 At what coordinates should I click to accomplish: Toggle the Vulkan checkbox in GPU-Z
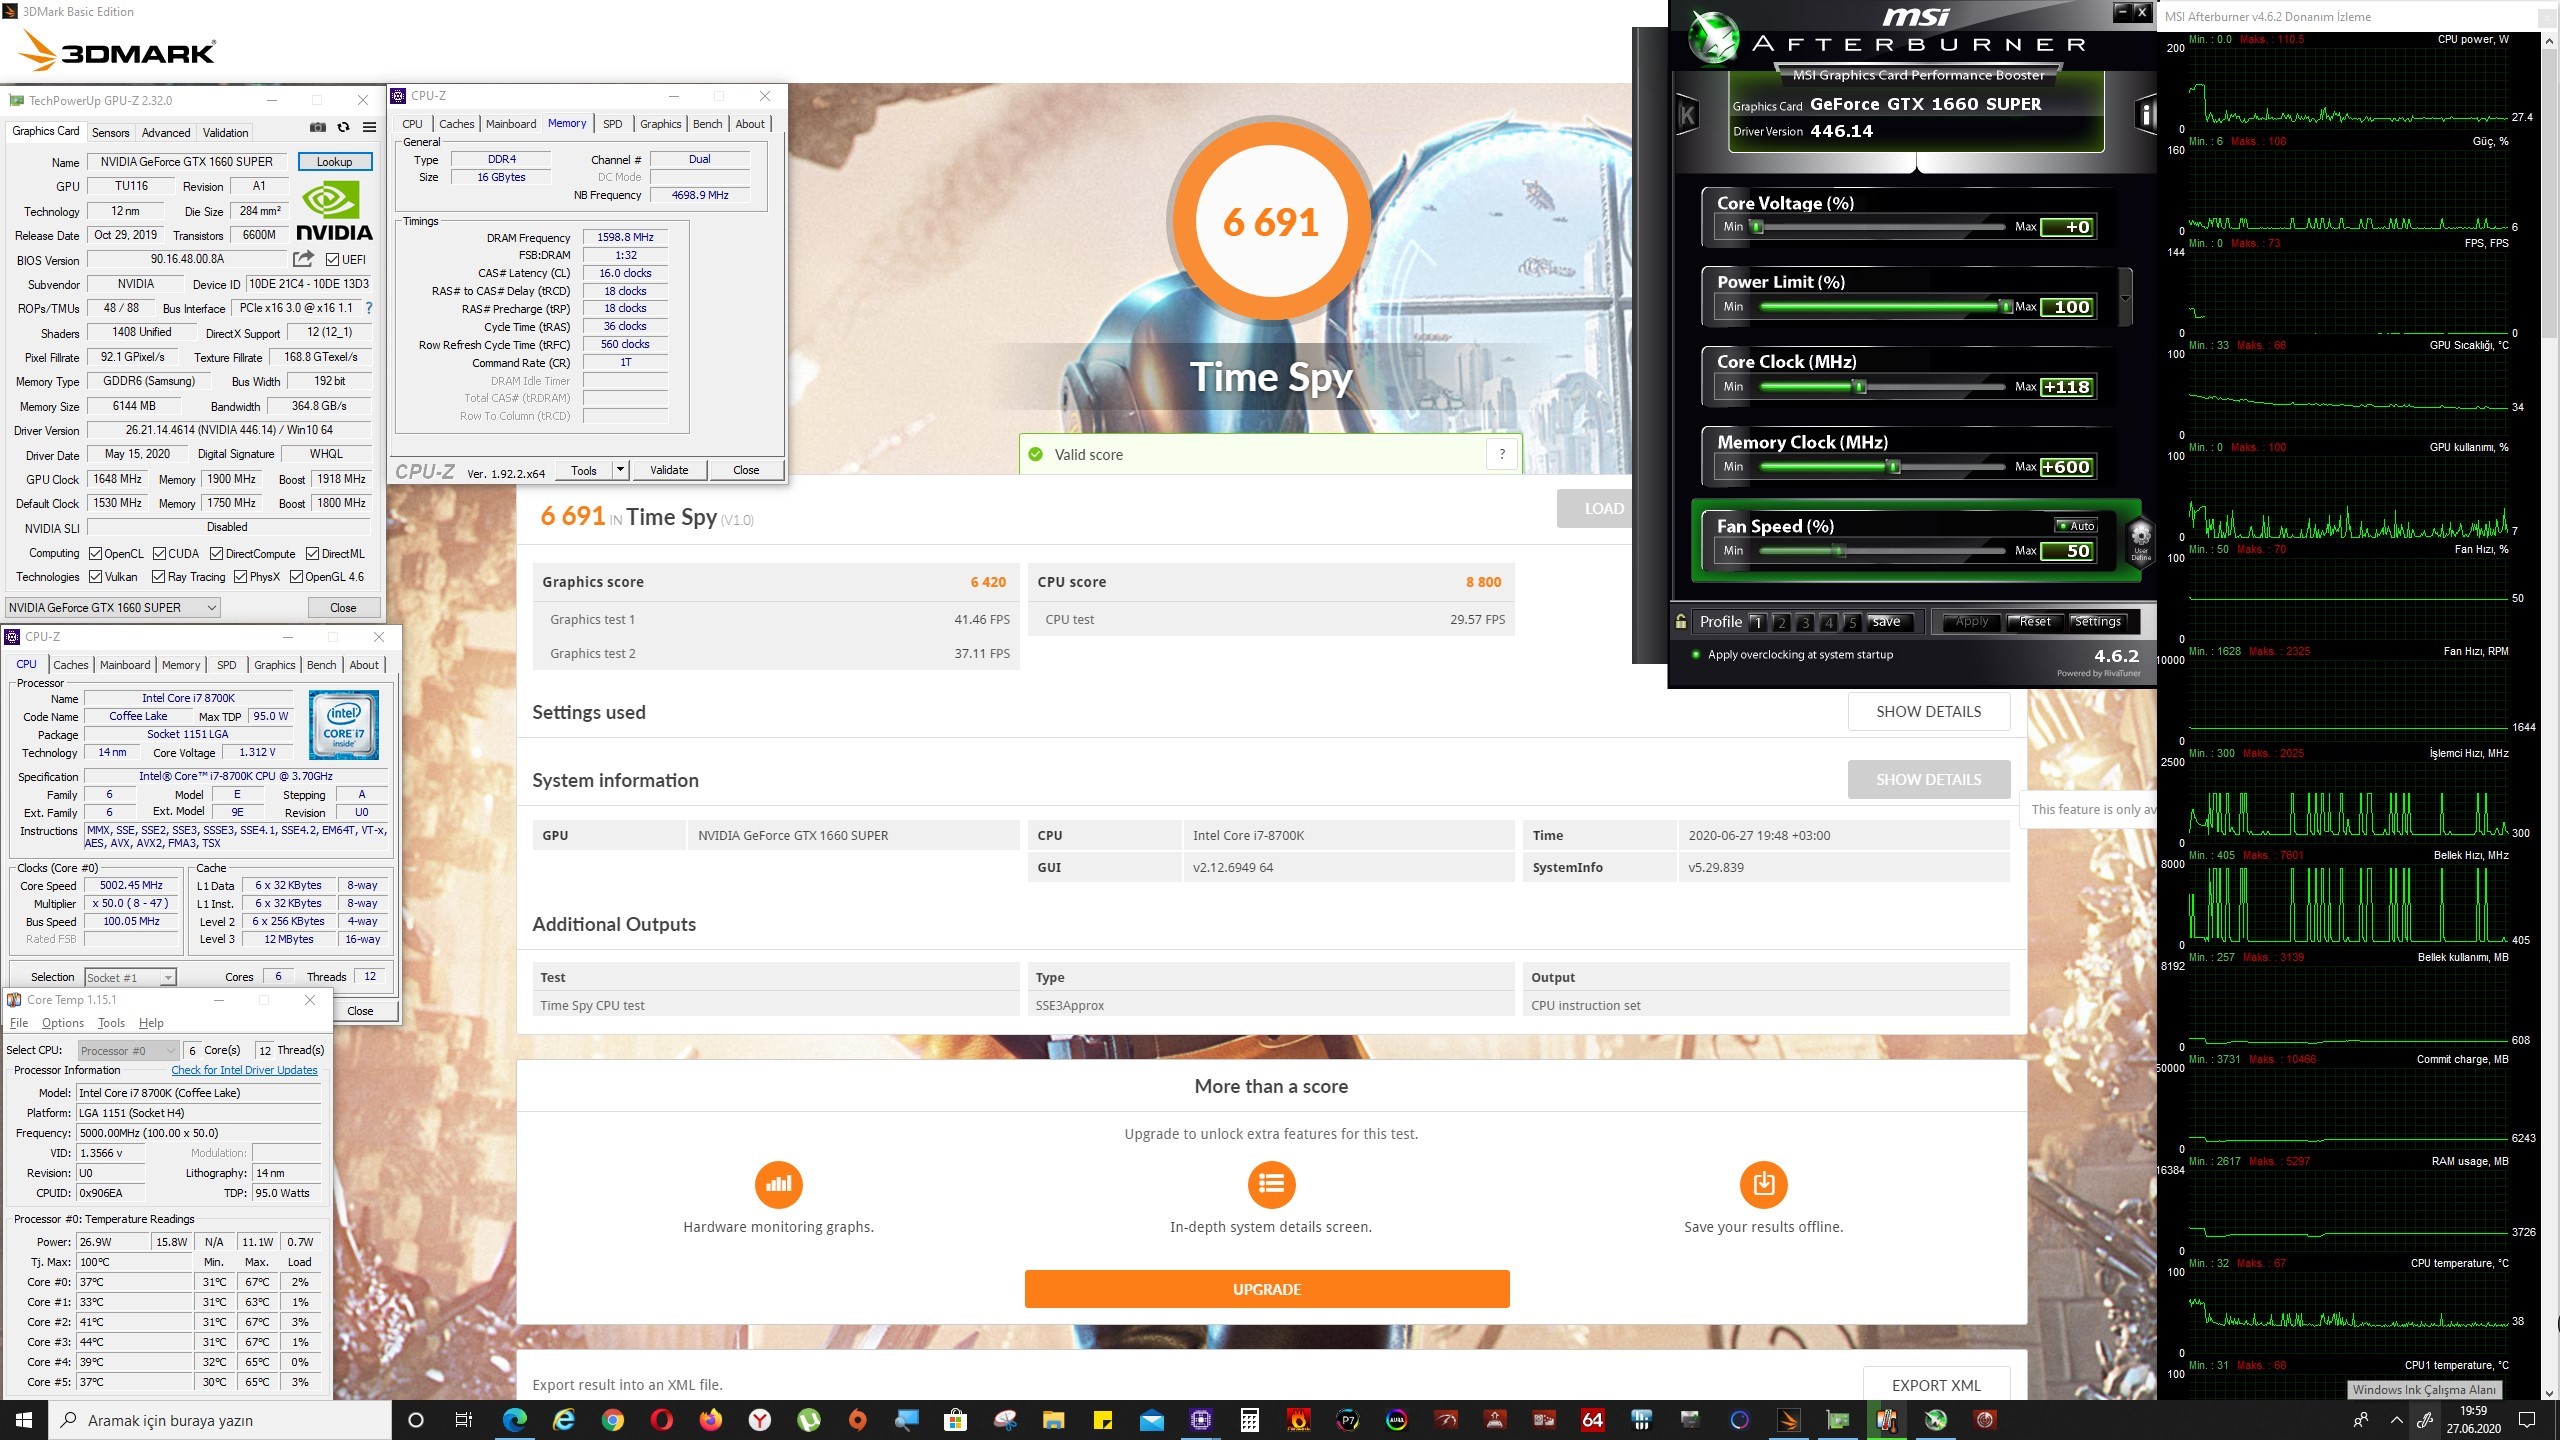(x=95, y=577)
